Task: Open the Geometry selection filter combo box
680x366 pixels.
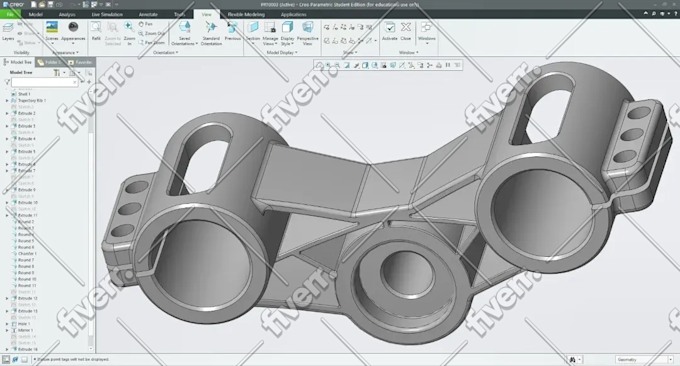Action: tap(644, 359)
